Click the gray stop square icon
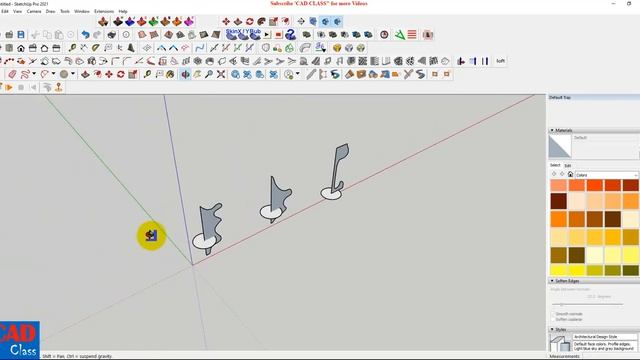640x360 pixels. (x=21, y=87)
